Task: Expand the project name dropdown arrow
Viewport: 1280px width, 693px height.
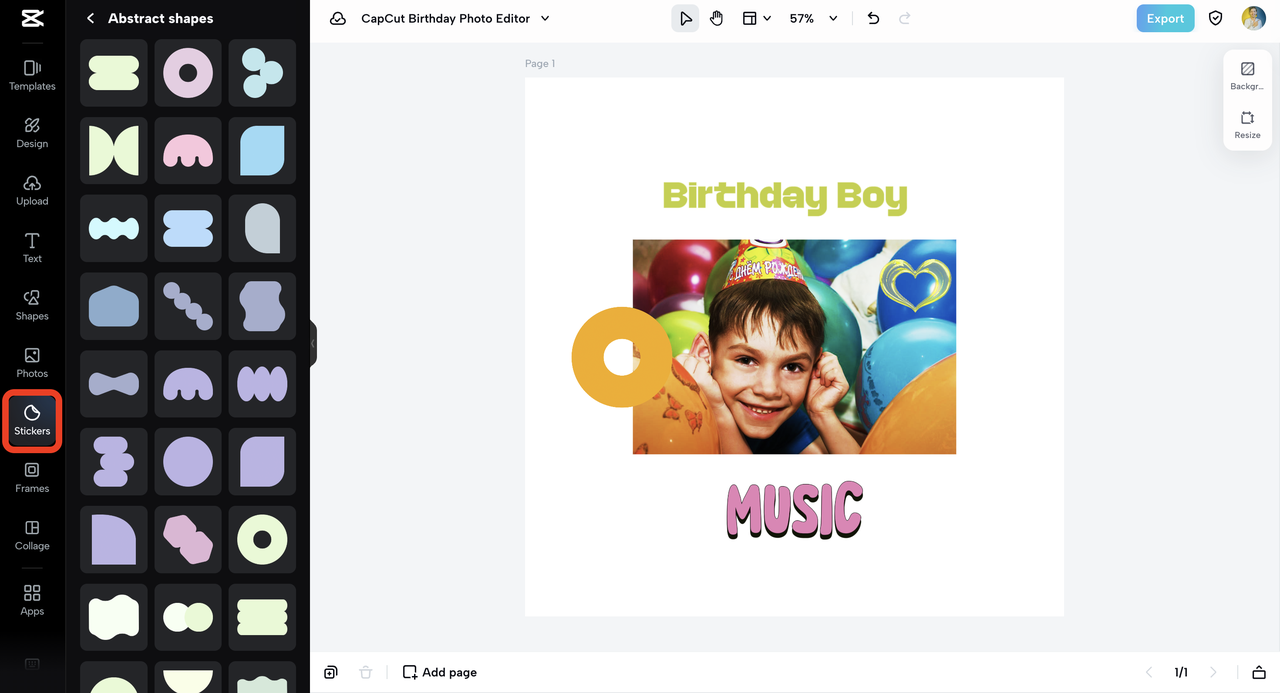Action: pos(545,18)
